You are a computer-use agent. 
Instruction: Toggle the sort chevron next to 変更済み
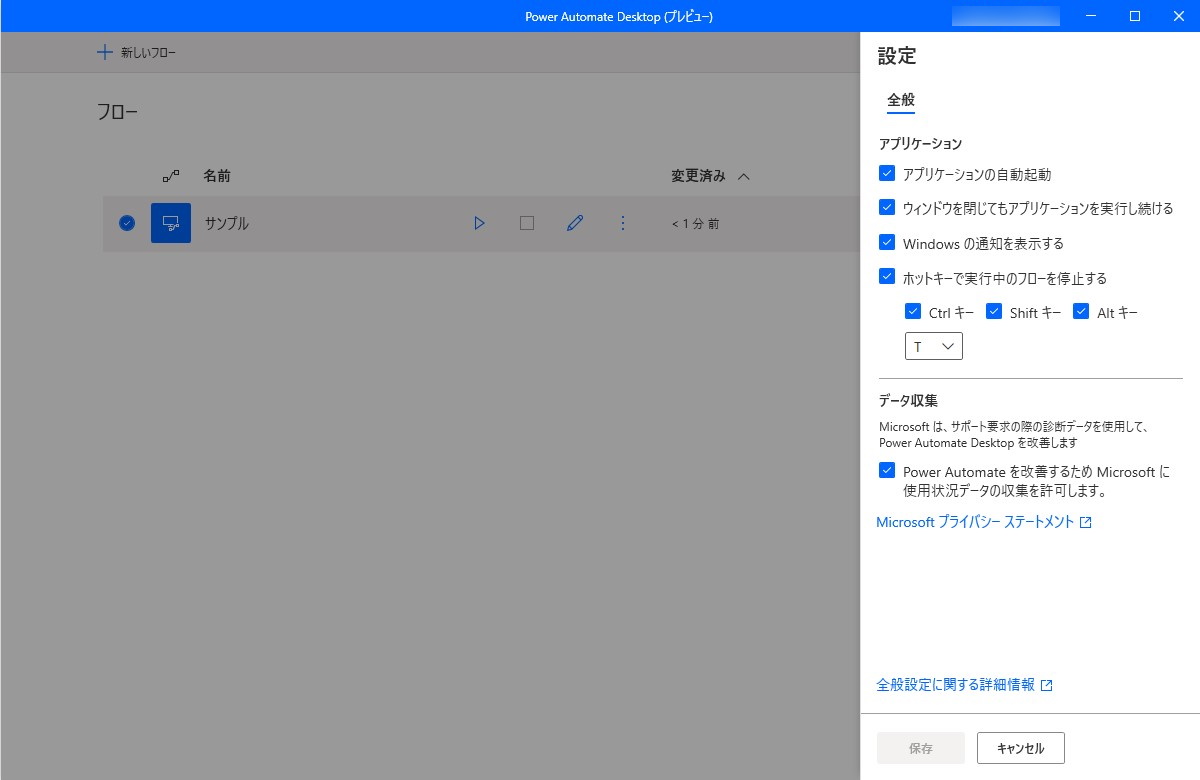[743, 175]
